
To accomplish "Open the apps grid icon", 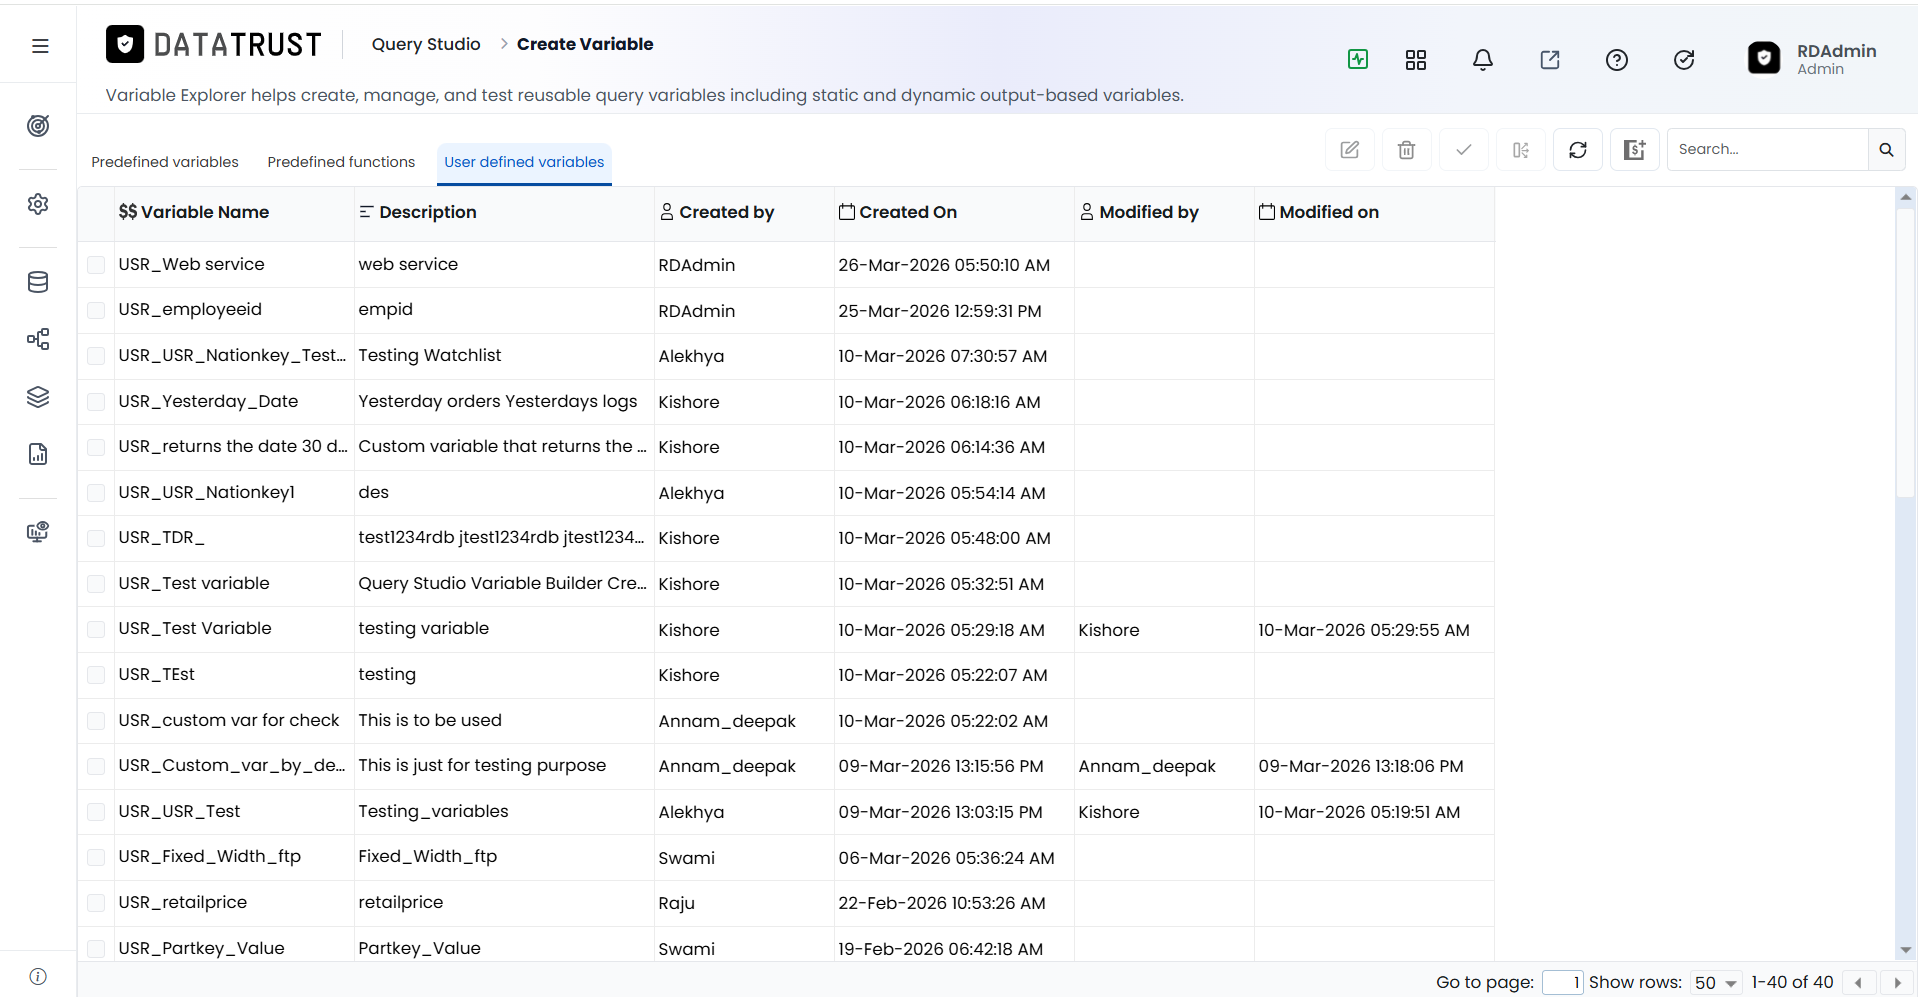I will click(x=1416, y=60).
